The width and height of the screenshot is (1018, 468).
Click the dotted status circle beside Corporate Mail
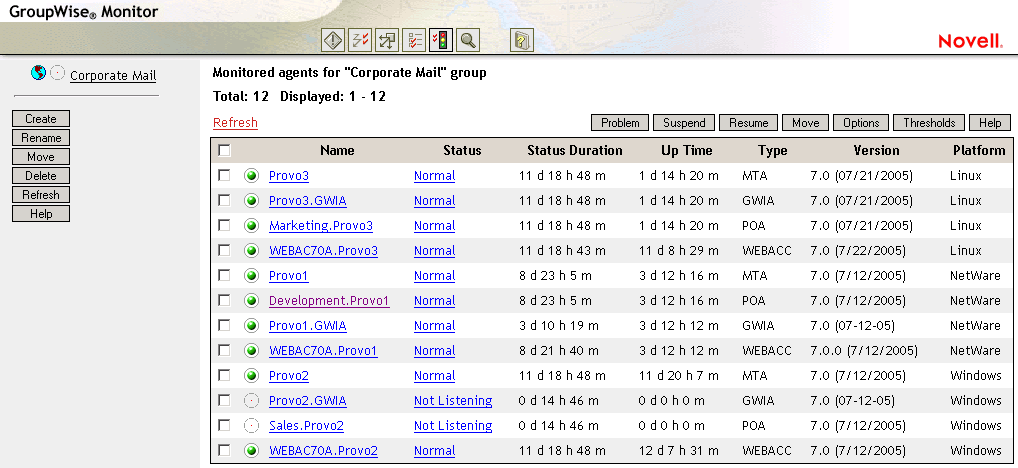[57, 73]
